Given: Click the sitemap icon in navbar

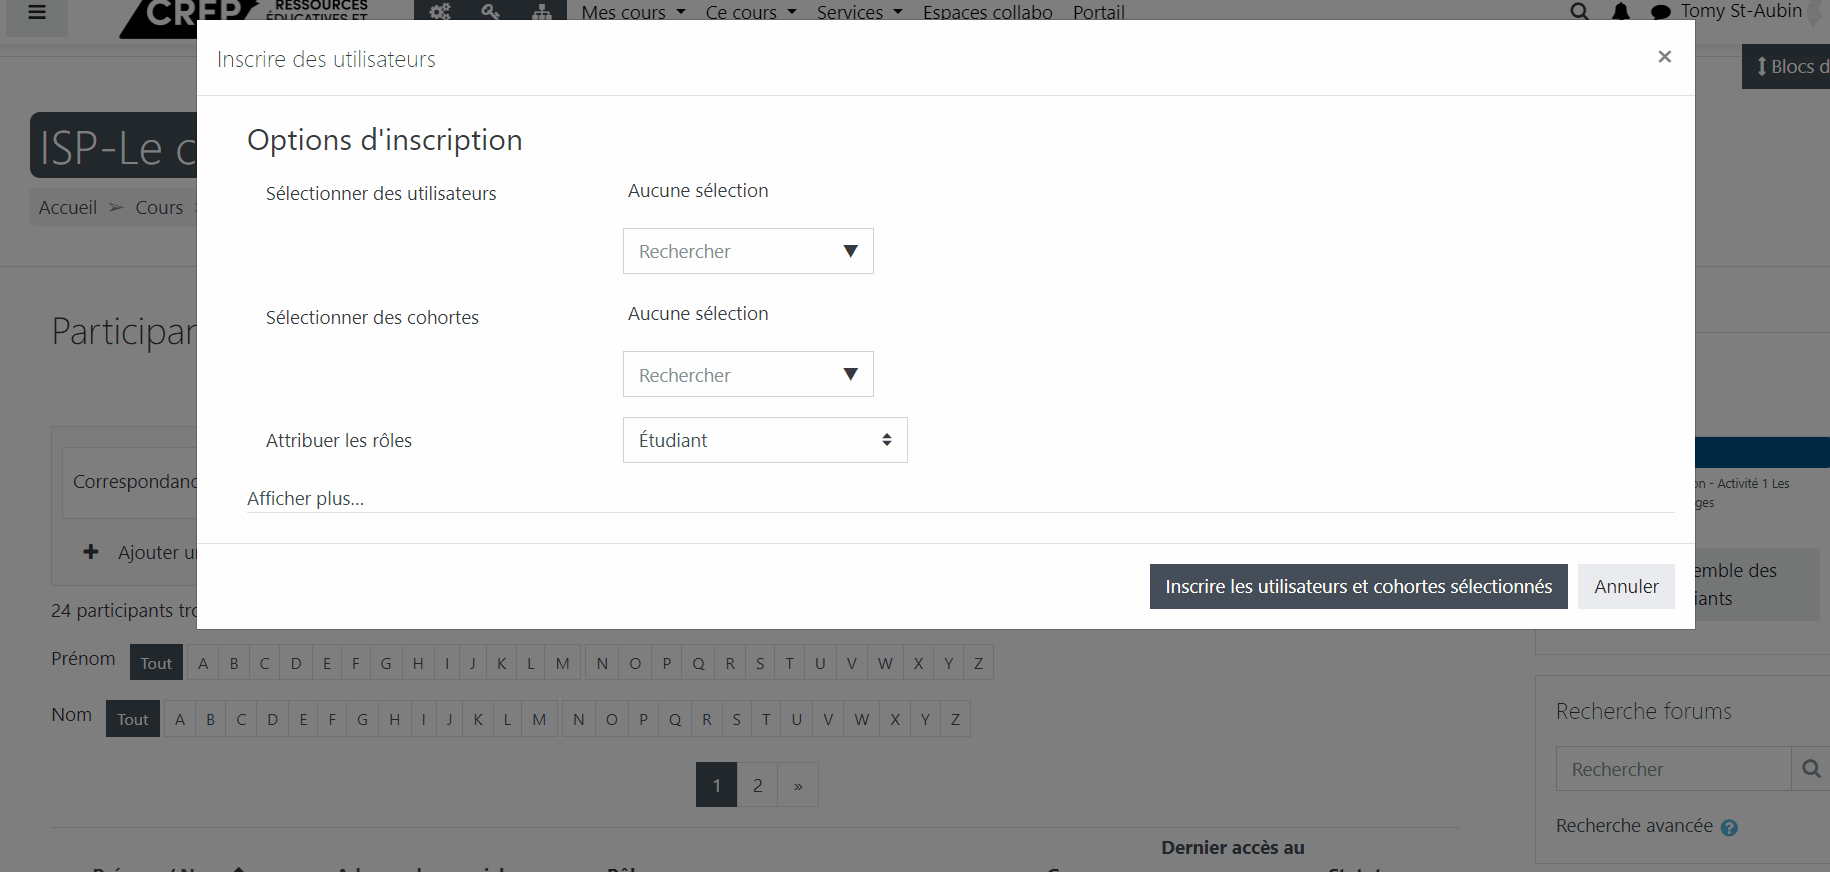Looking at the screenshot, I should (x=541, y=12).
